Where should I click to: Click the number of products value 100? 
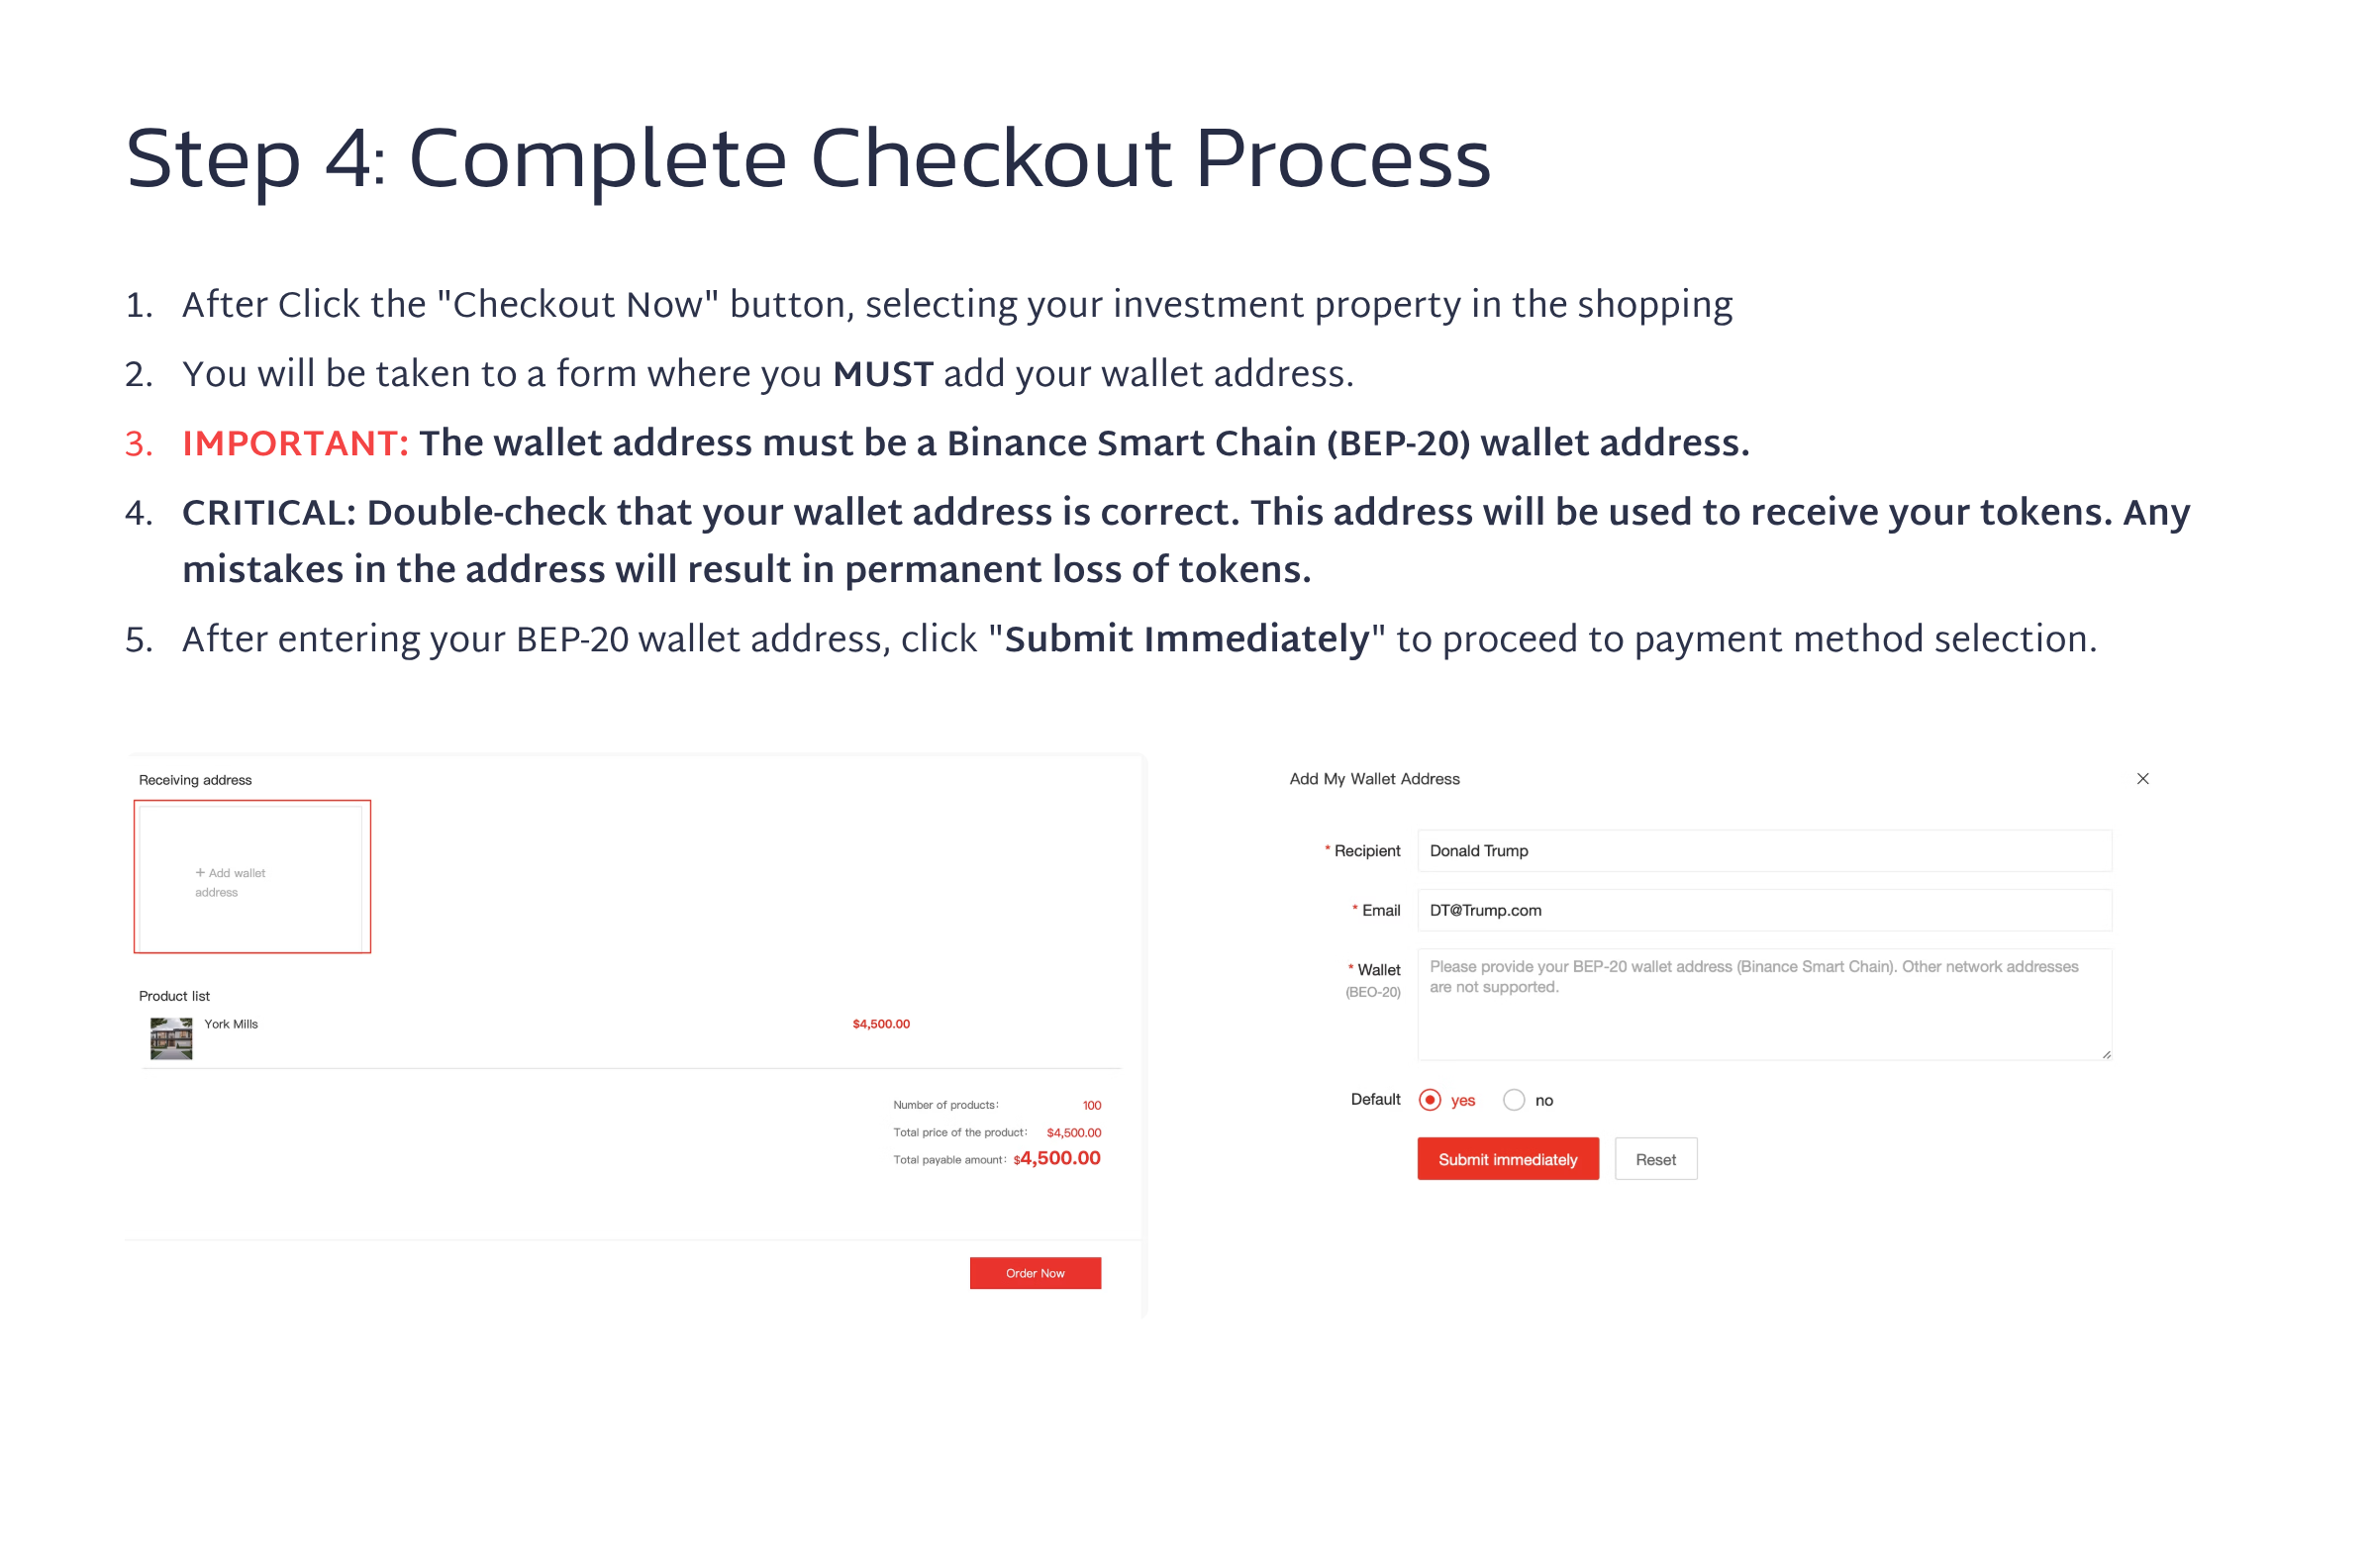[x=1091, y=1105]
